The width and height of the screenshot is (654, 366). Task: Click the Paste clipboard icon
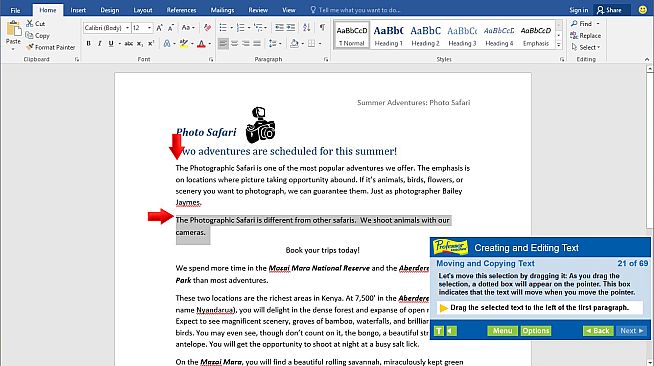[x=13, y=29]
